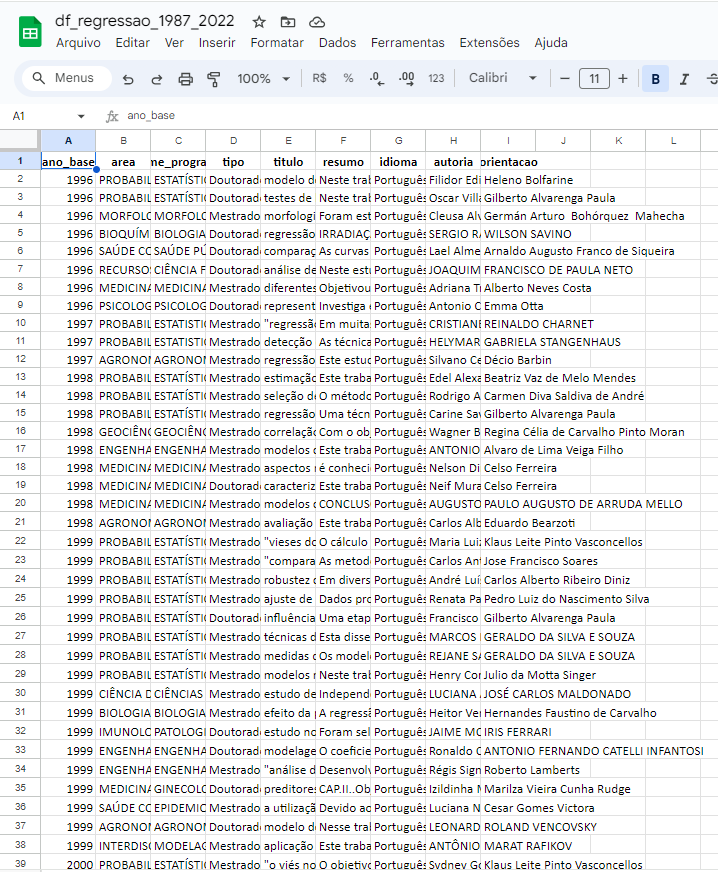Click cell 'Eduardo Bearzoti'
The image size is (718, 872).
529,523
